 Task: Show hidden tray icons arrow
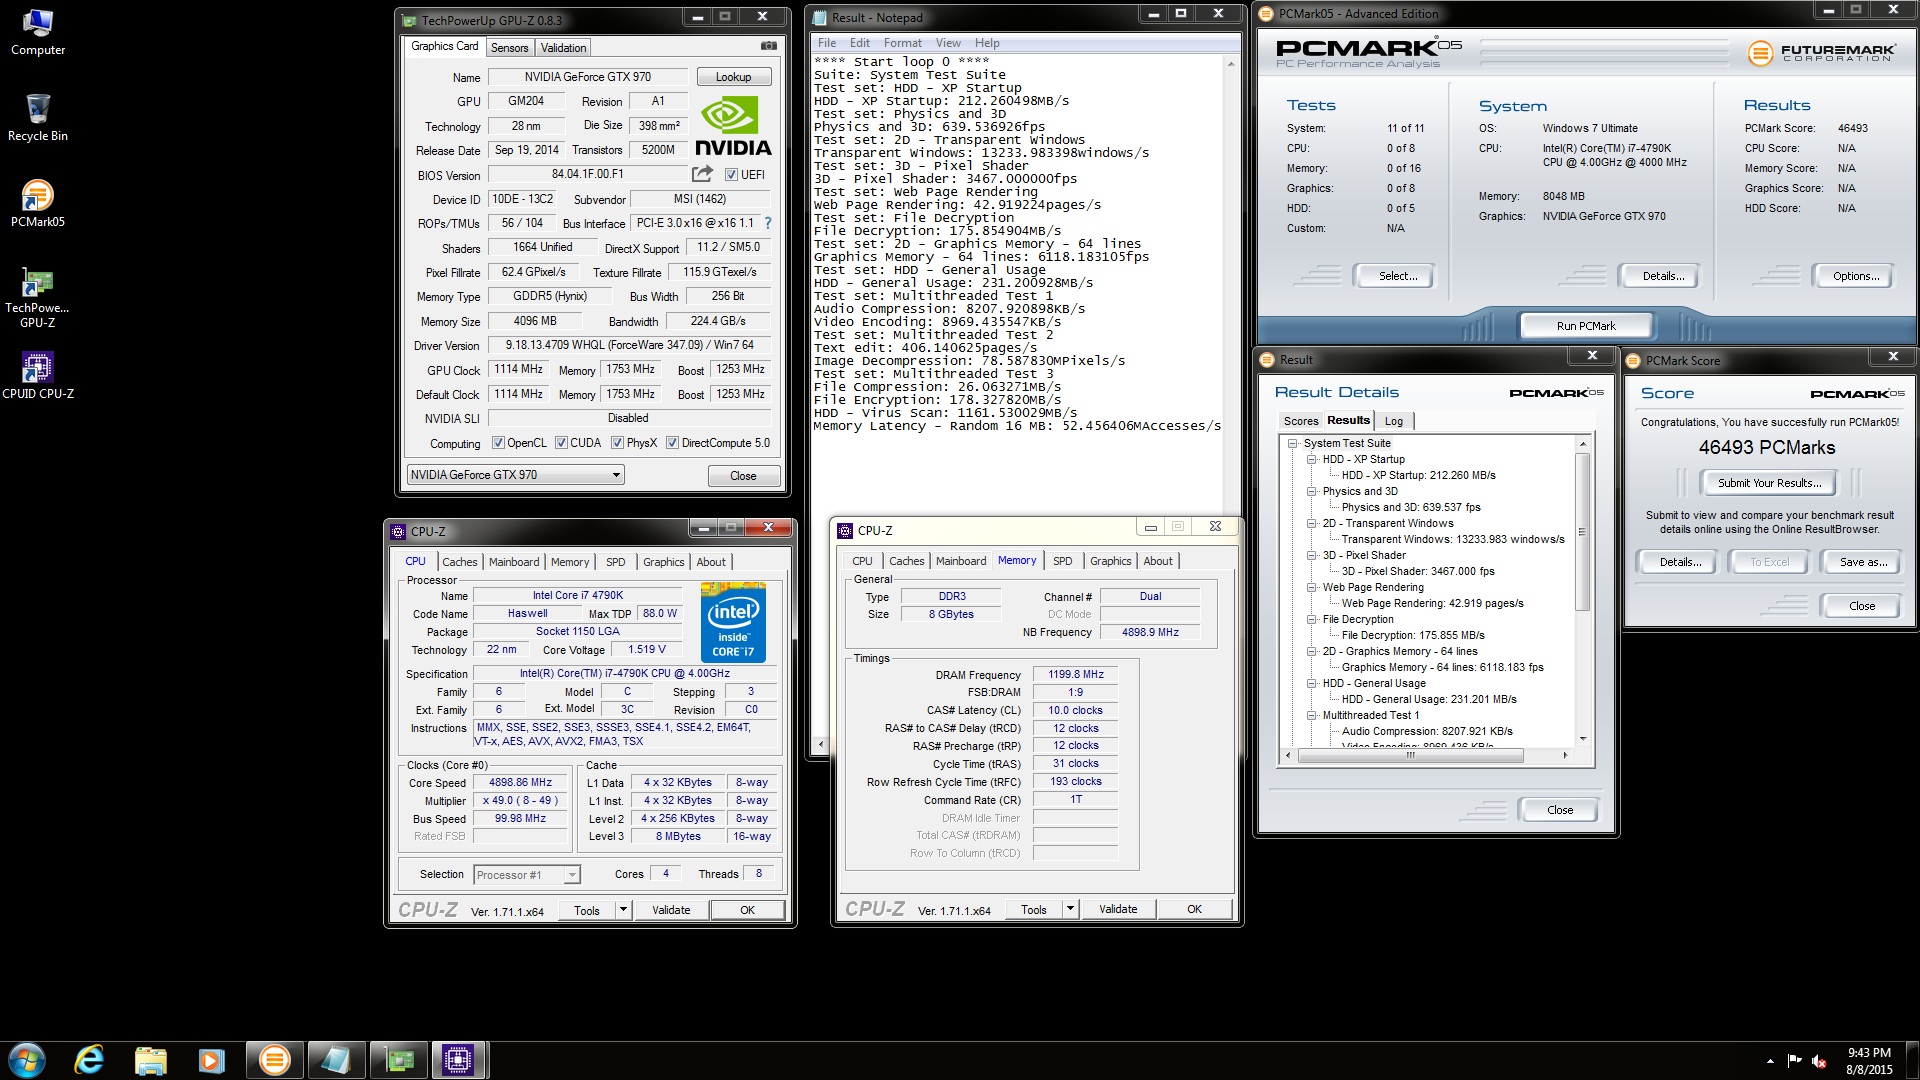(x=1770, y=1061)
